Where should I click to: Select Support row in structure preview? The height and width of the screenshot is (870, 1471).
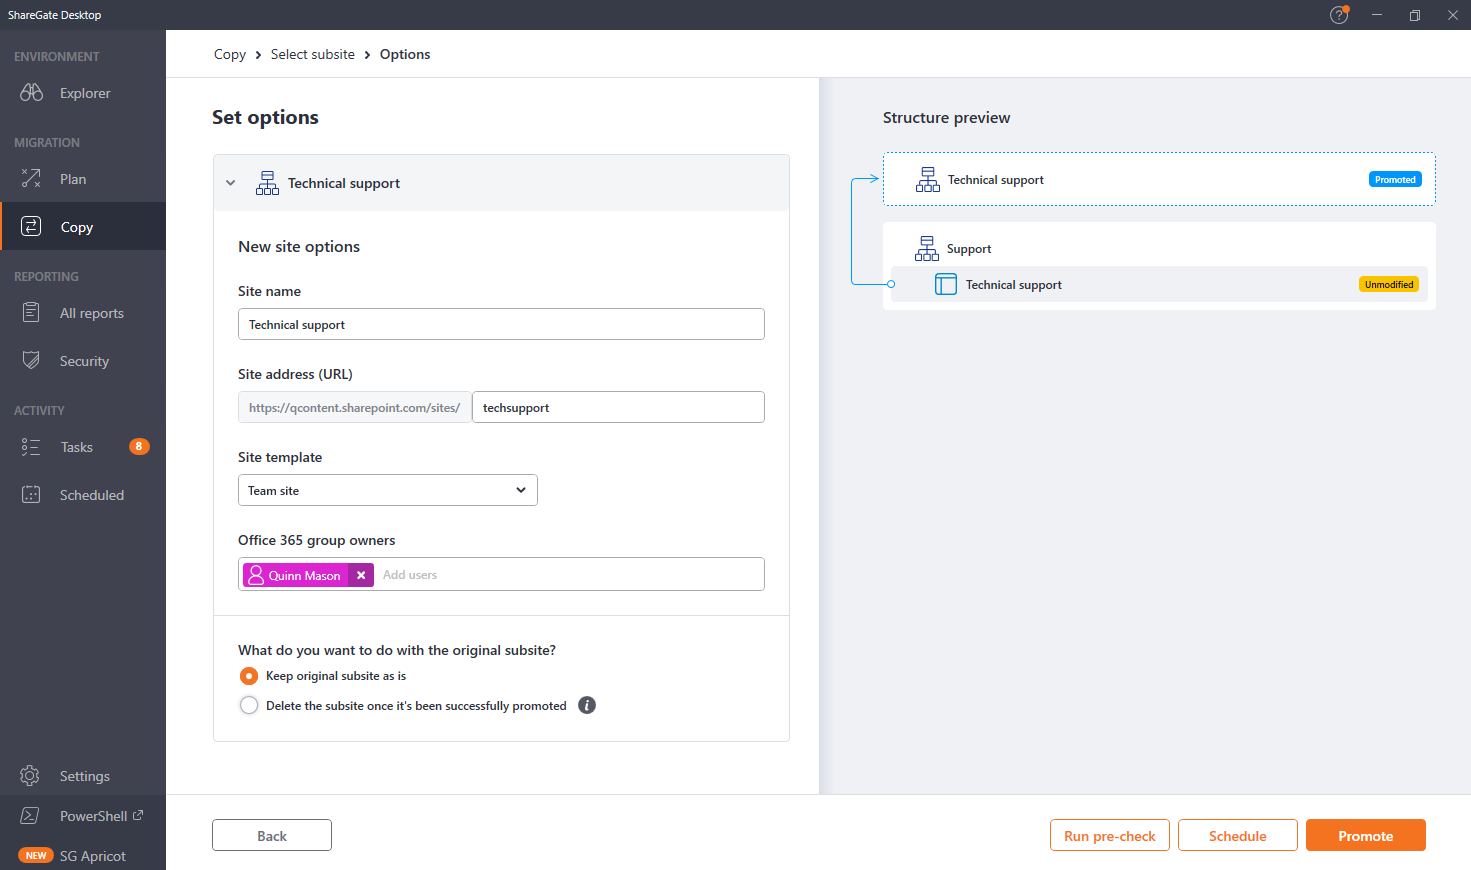click(1159, 249)
